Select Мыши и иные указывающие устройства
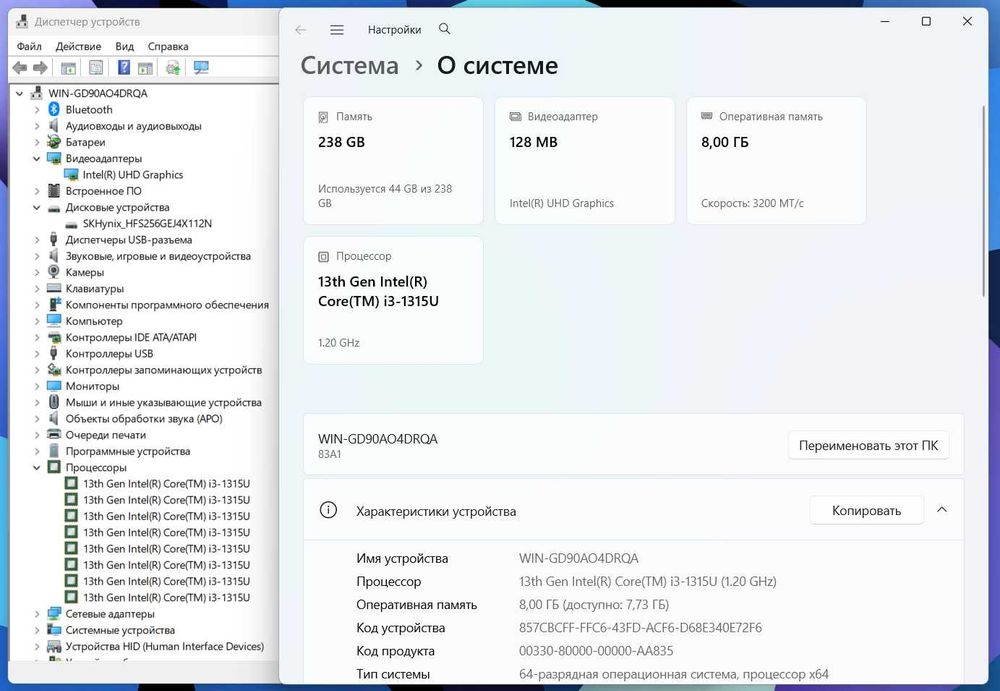1000x691 pixels. pyautogui.click(x=163, y=403)
